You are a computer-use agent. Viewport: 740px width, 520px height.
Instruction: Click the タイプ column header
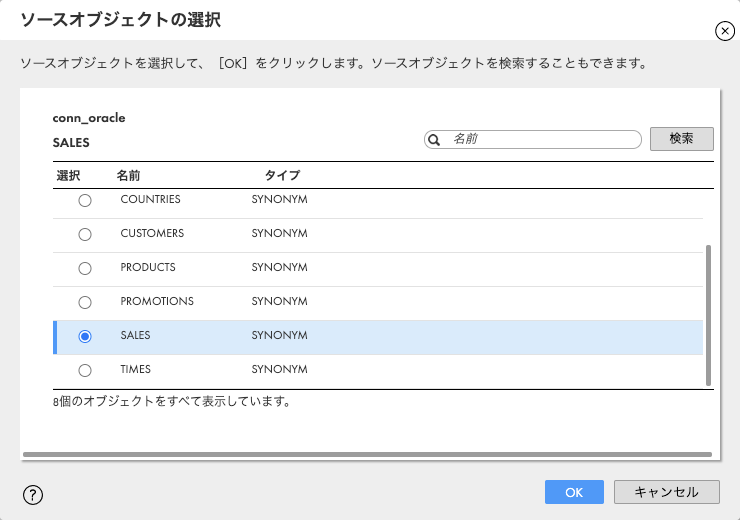click(x=282, y=175)
